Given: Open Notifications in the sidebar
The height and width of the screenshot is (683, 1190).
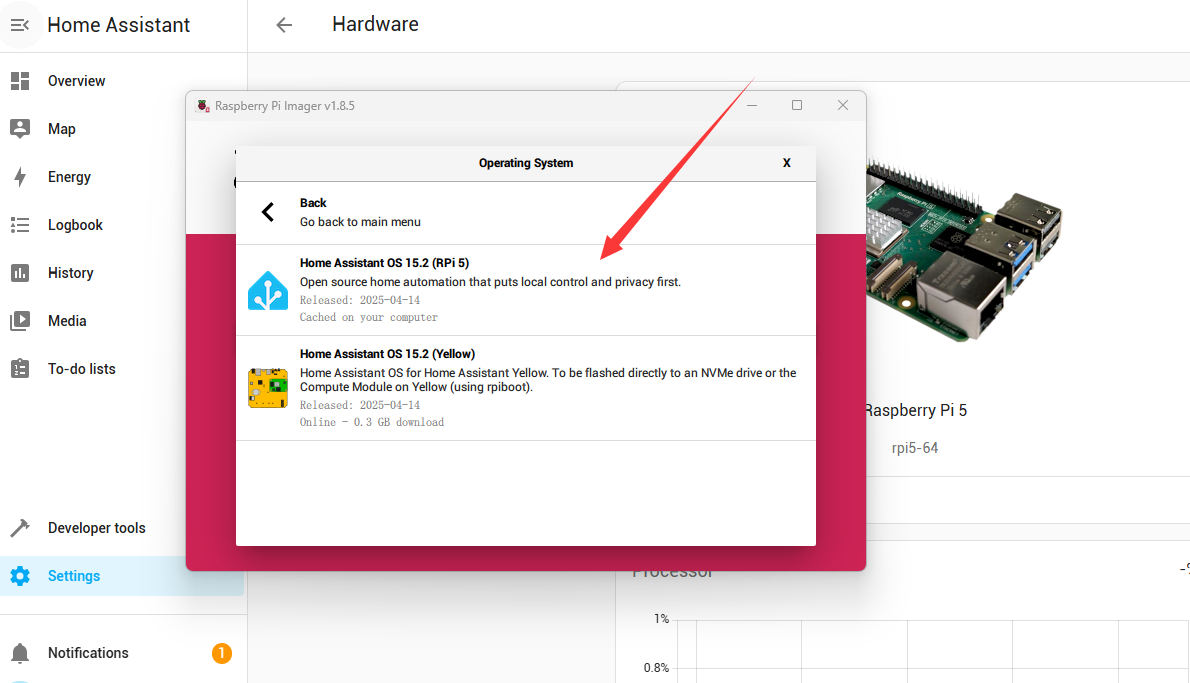Looking at the screenshot, I should [88, 653].
